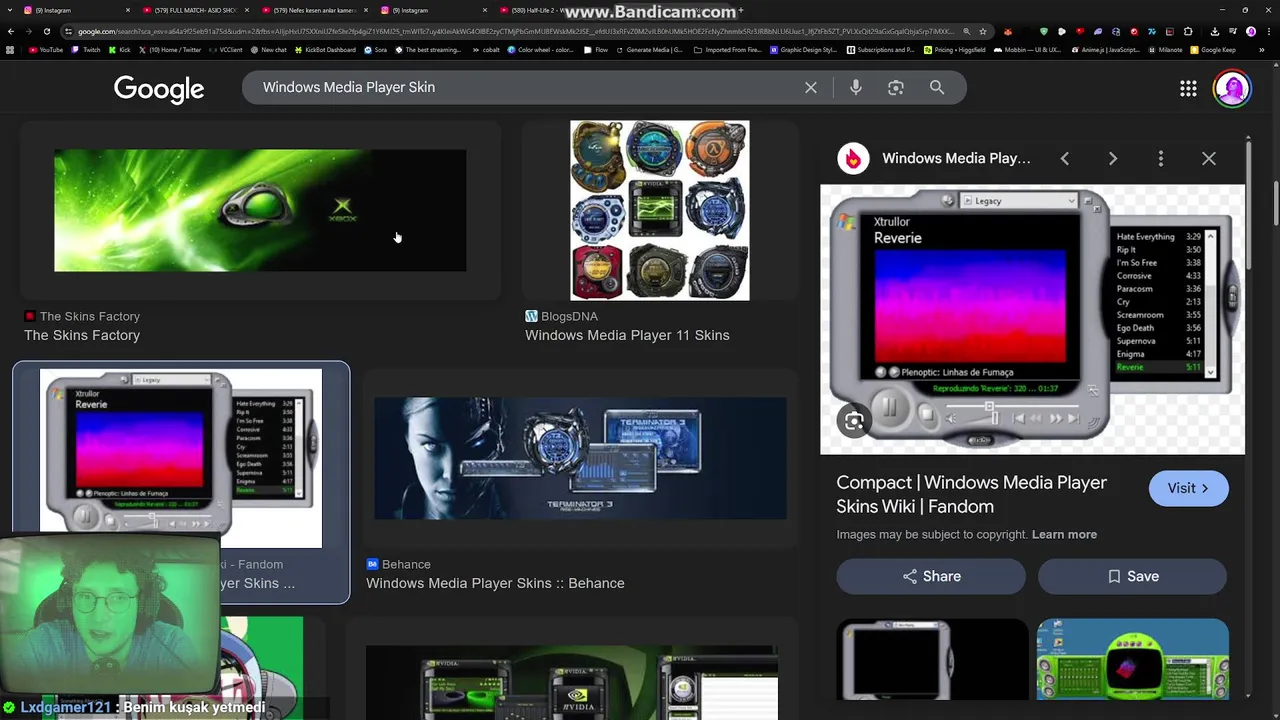Open the related gray compact player thumbnail
1280x720 pixels.
(932, 658)
